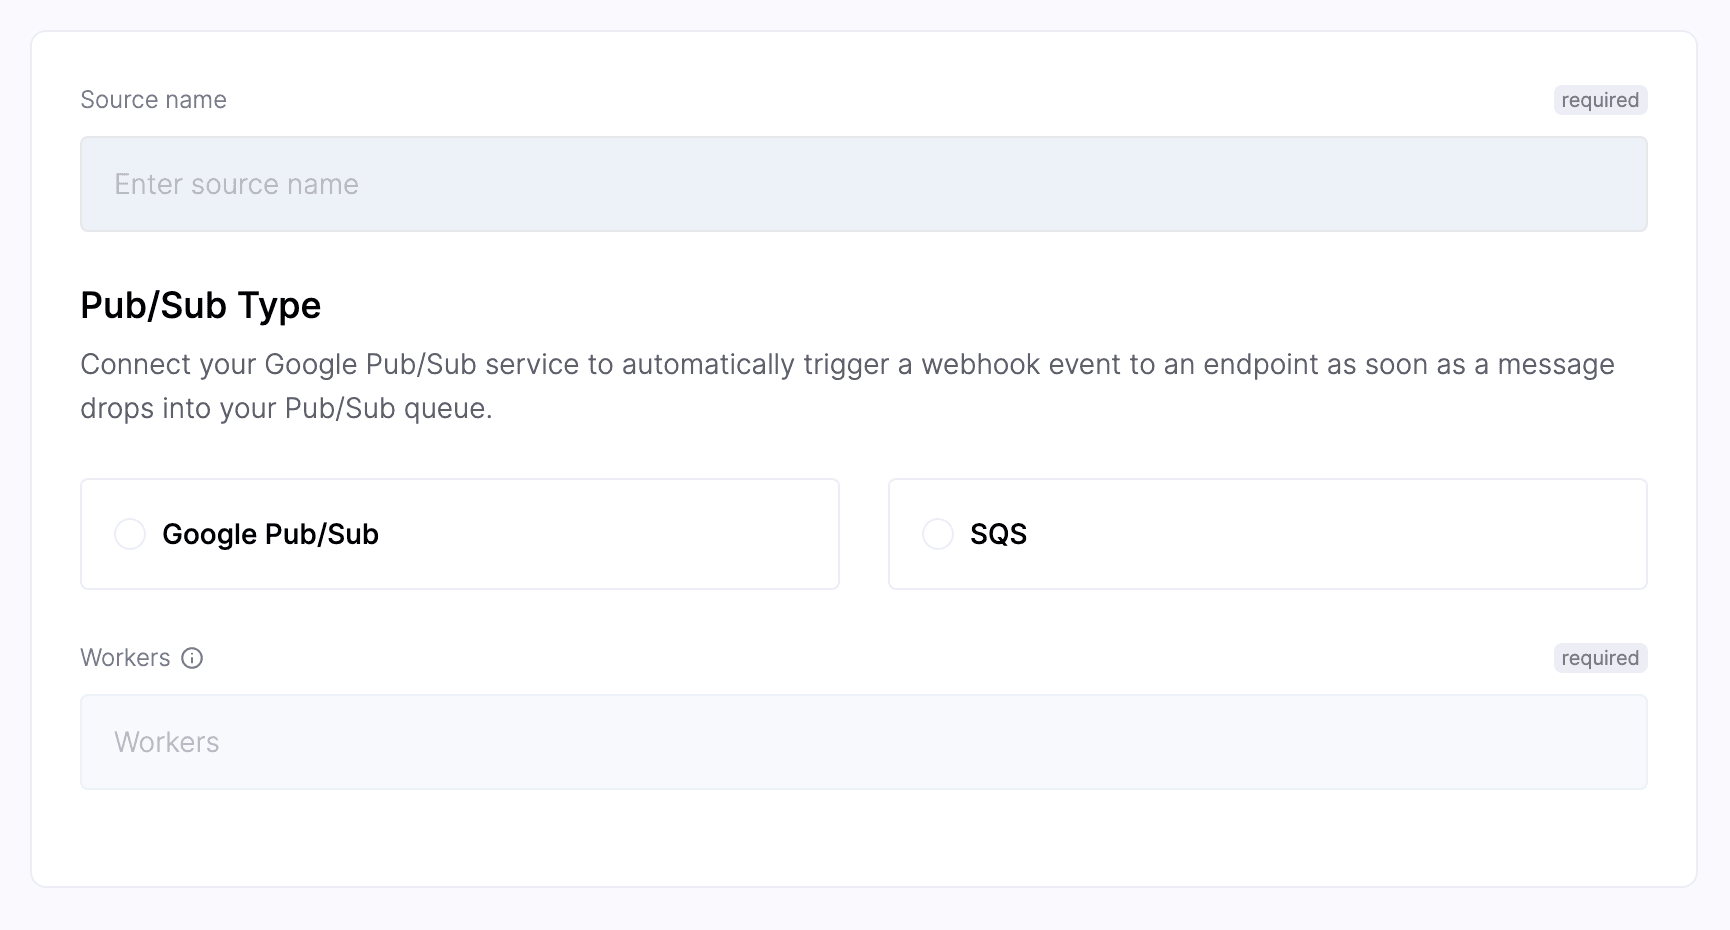Click the SQS card
Image resolution: width=1730 pixels, height=930 pixels.
pyautogui.click(x=1267, y=534)
